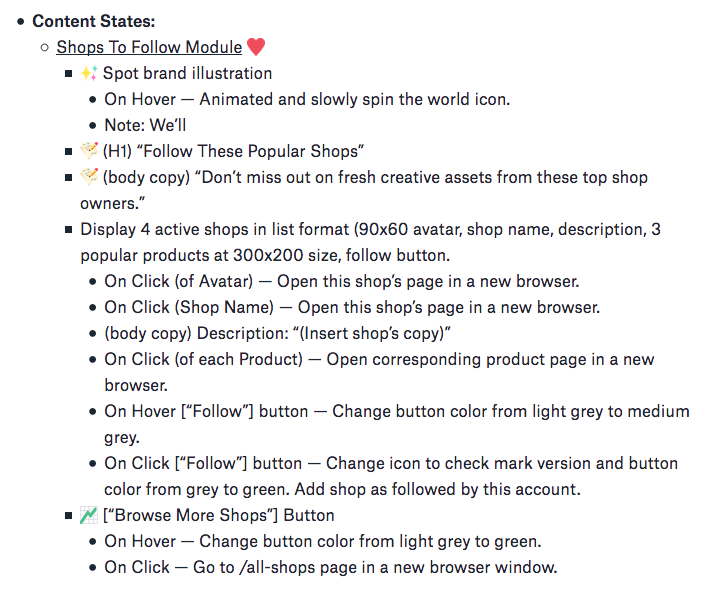This screenshot has height=598, width=716.
Task: Click chart emoji before Browse More Shops
Action: 89,515
